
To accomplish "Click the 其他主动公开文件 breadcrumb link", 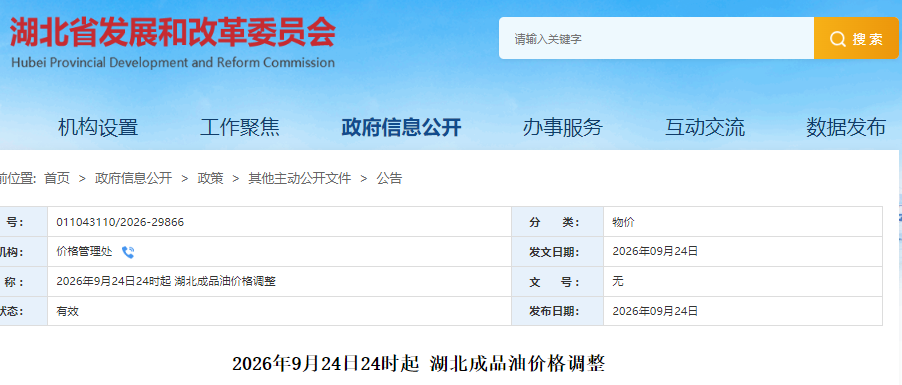I will click(300, 178).
